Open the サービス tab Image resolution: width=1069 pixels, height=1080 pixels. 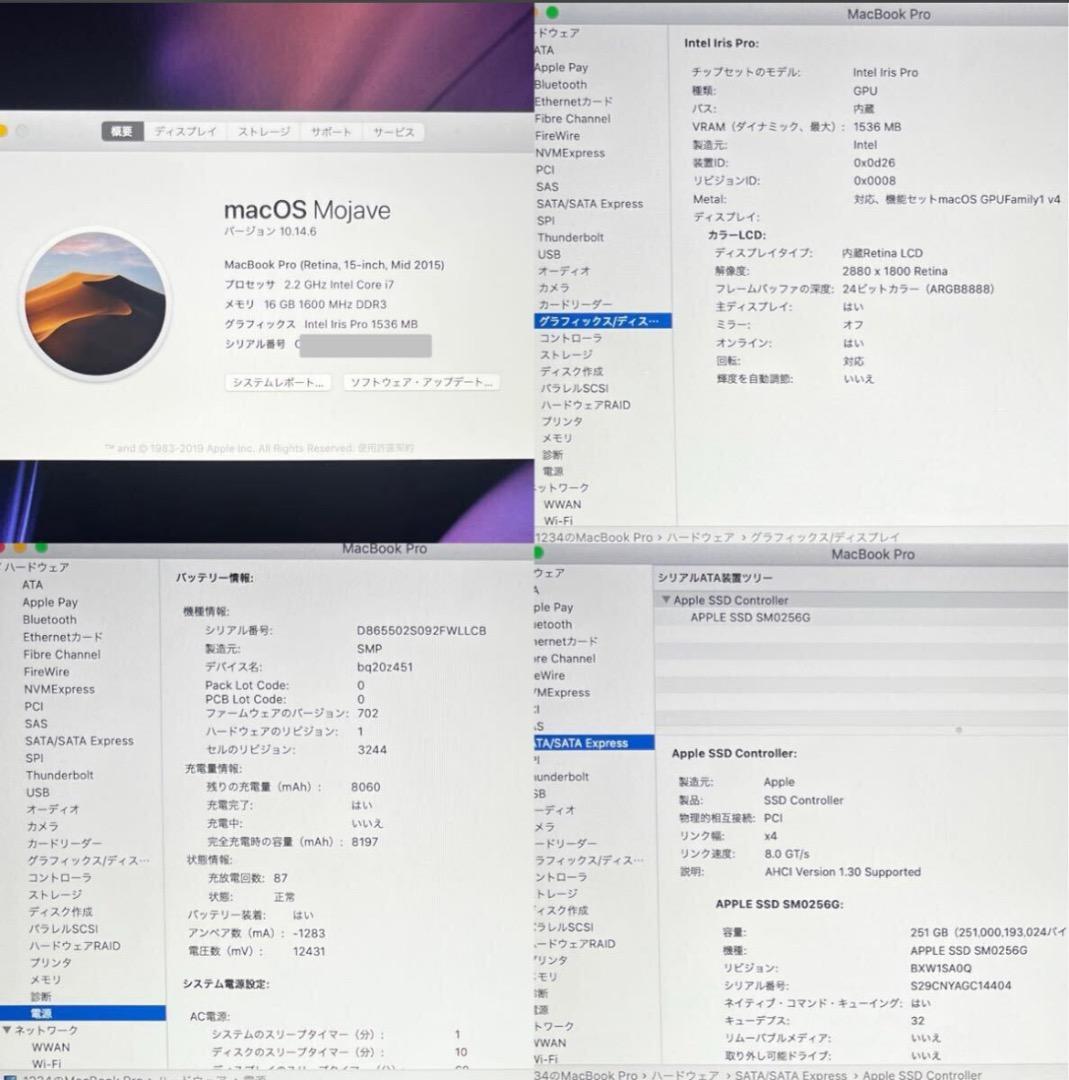tap(393, 131)
